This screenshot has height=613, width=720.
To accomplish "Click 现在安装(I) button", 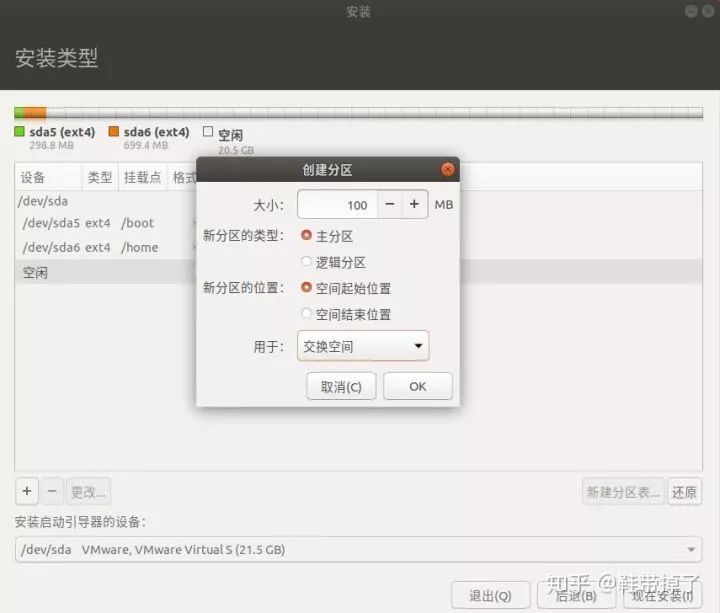I will click(x=662, y=596).
